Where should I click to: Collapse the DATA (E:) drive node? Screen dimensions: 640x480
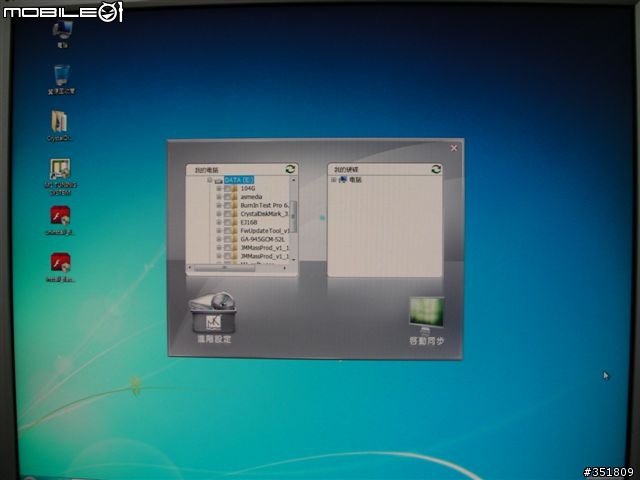[209, 180]
